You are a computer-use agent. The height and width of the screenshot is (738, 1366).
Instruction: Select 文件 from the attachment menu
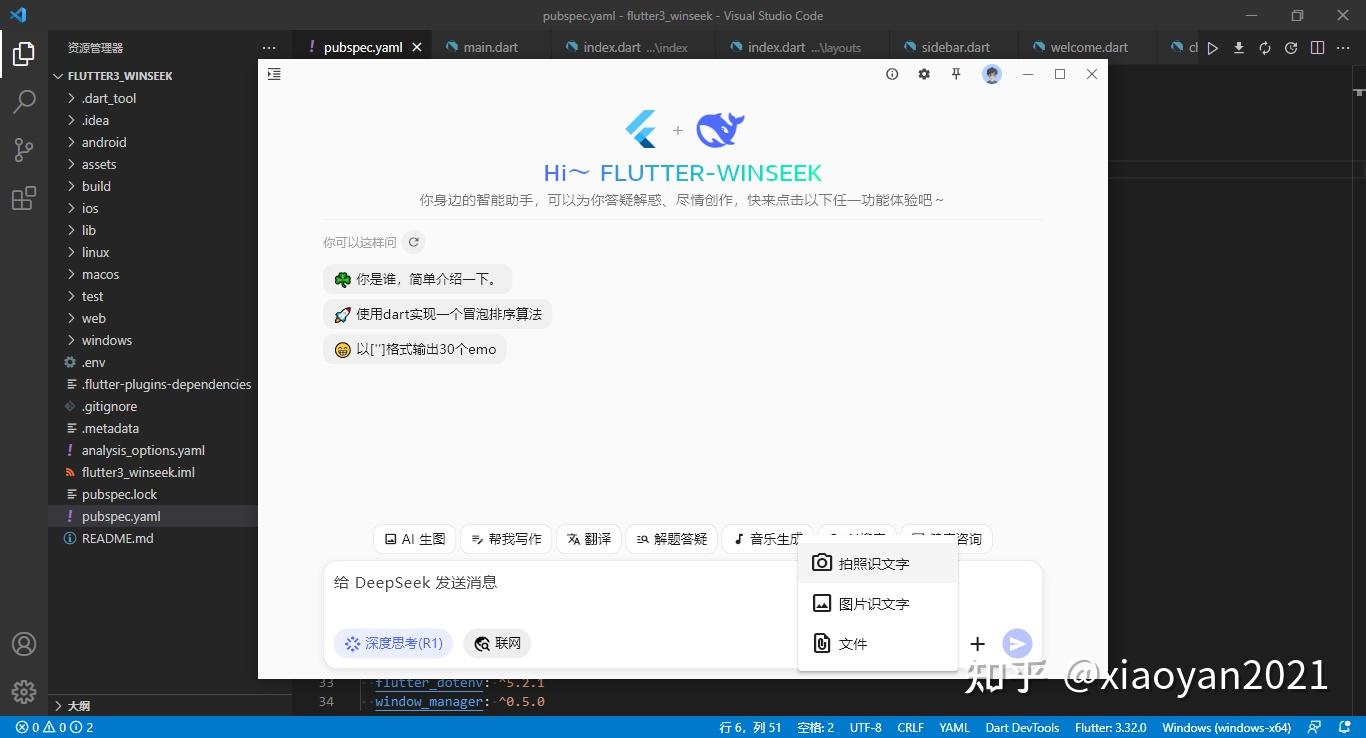(852, 643)
